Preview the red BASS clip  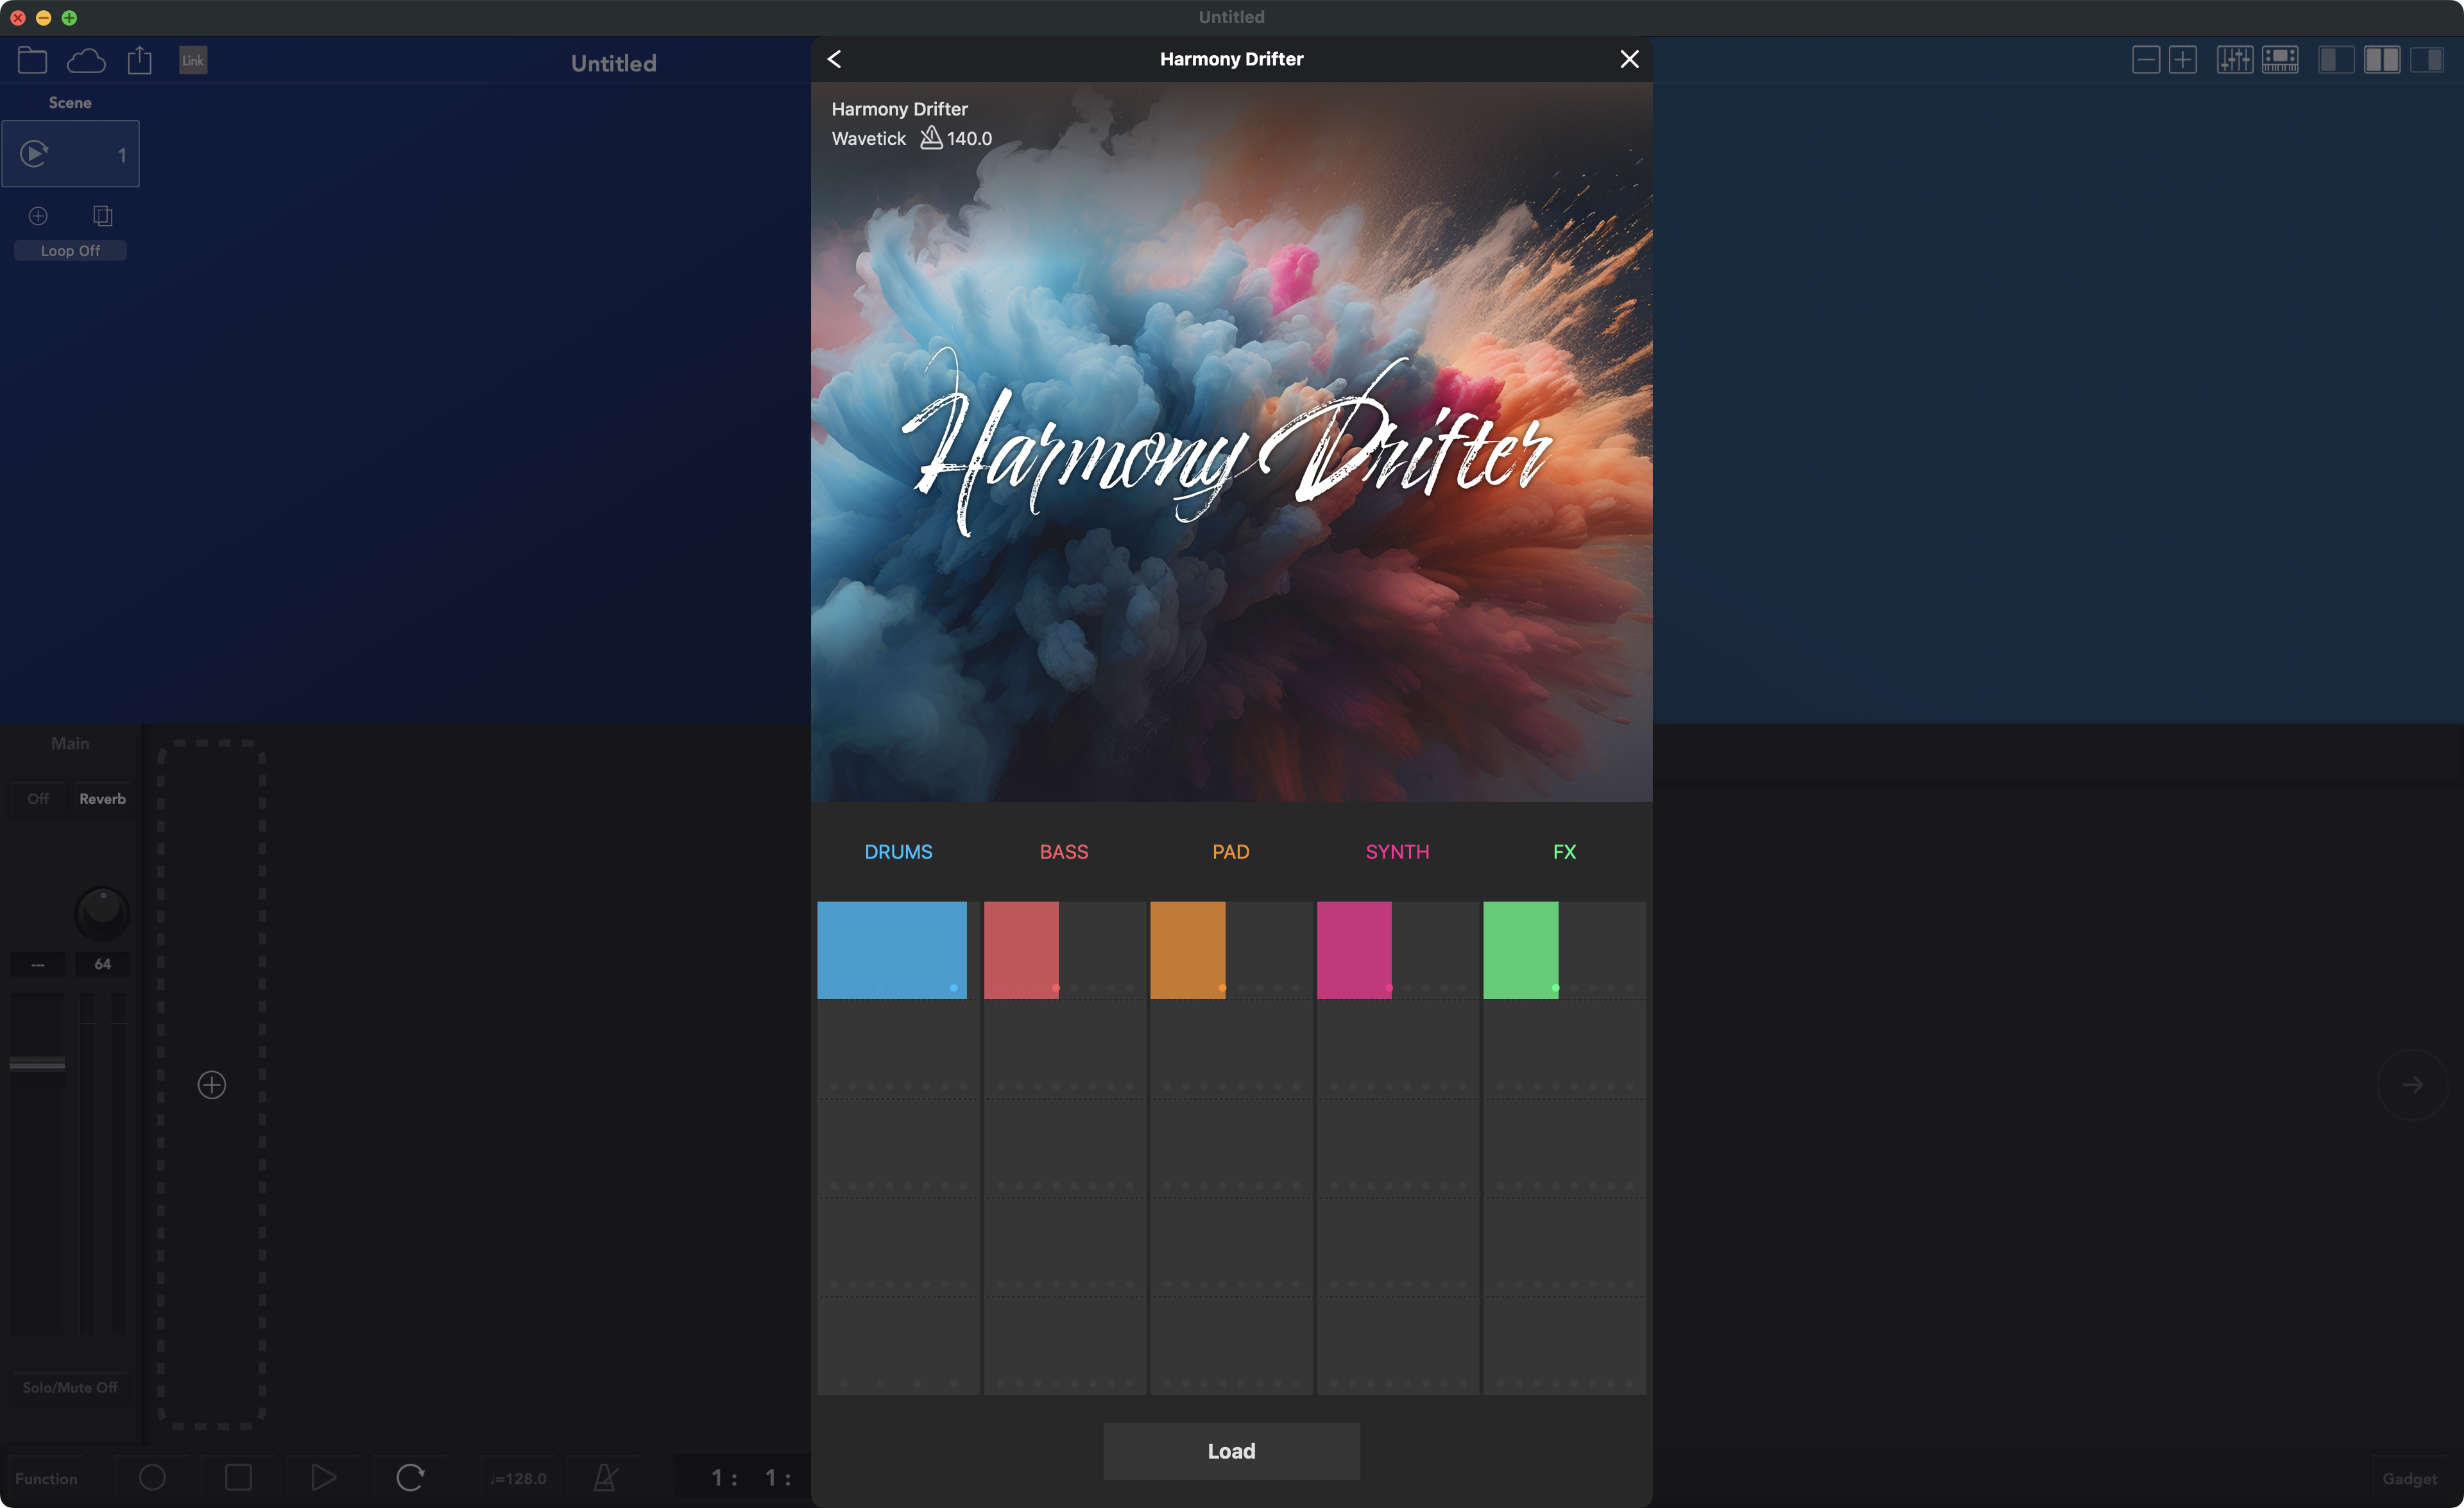point(1021,950)
